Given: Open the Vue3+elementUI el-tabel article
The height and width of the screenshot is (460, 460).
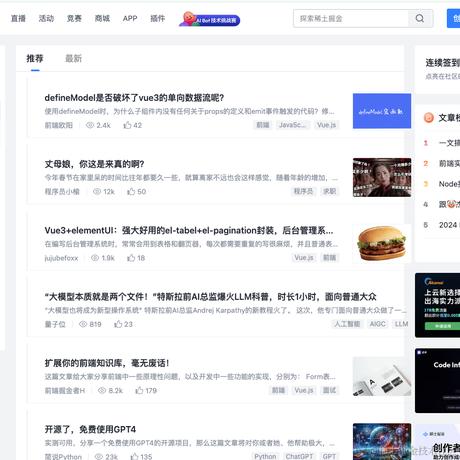Looking at the screenshot, I should coord(189,230).
